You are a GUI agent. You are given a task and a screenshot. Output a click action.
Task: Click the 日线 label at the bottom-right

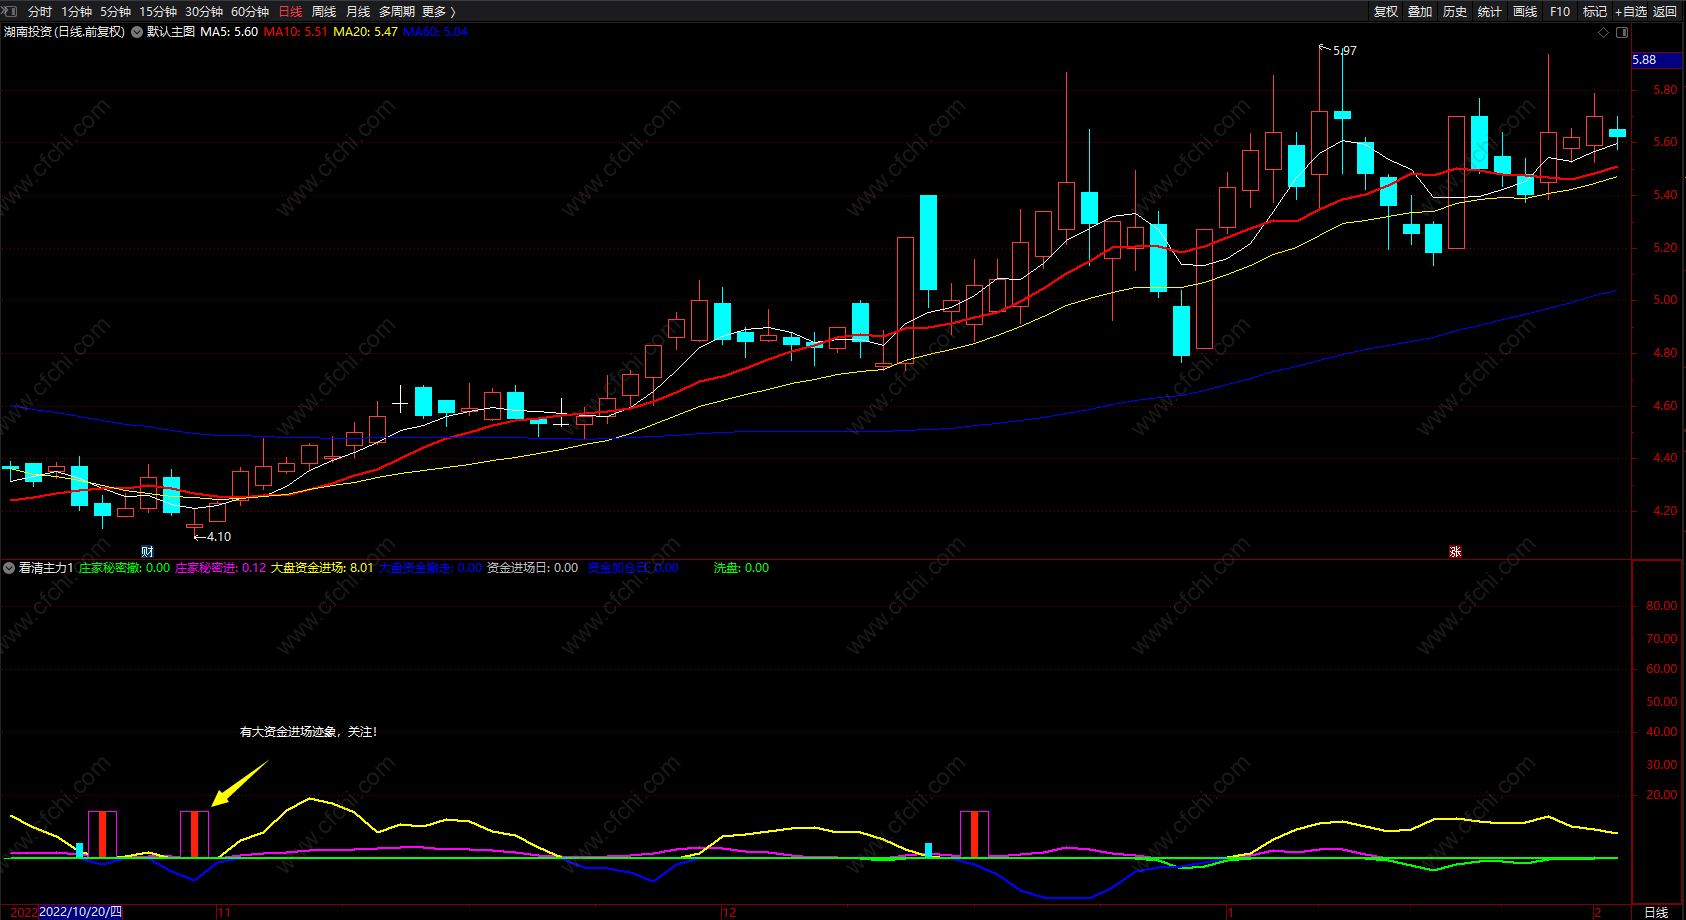pos(1656,912)
